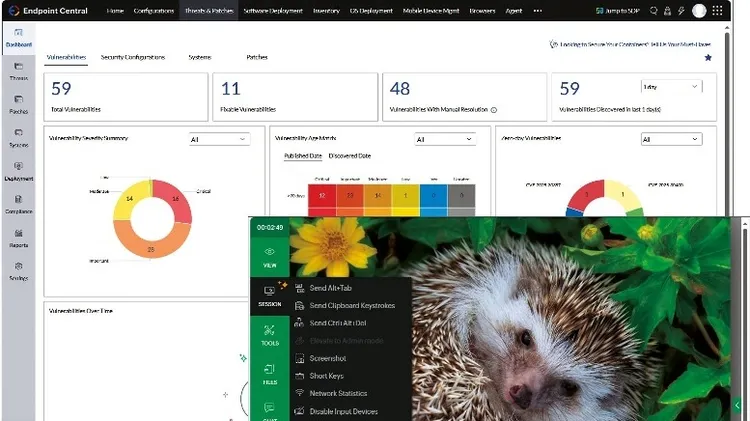Open Settings from the left sidebar
Screen dimensions: 750x421
pyautogui.click(x=18, y=269)
